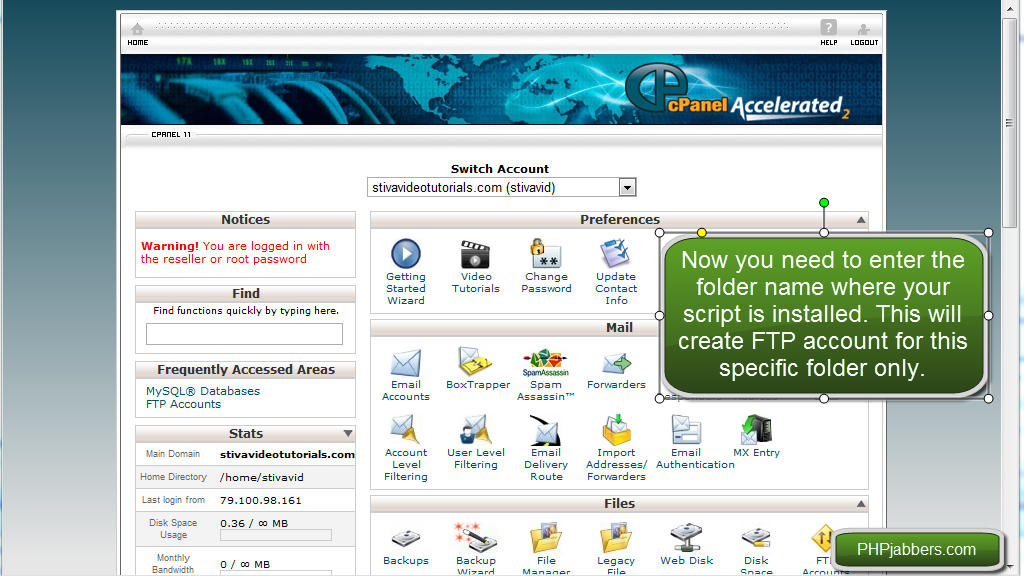Click the CPANEL 11 breadcrumb label
This screenshot has height=576, width=1024.
point(171,135)
